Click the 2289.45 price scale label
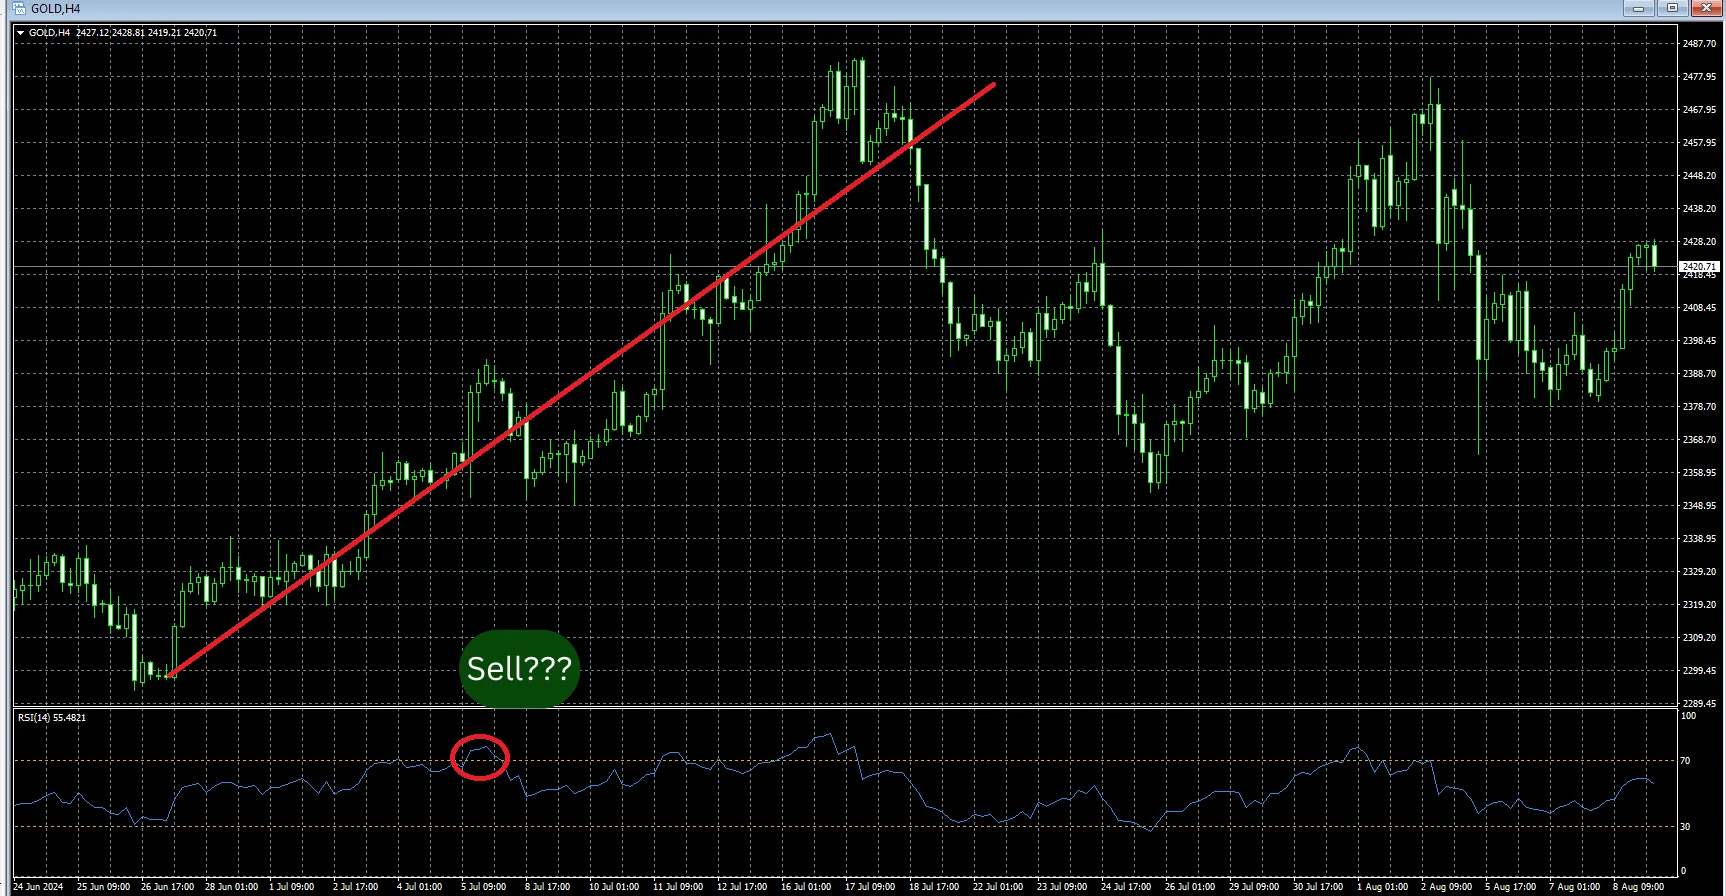This screenshot has height=896, width=1726. click(1699, 704)
